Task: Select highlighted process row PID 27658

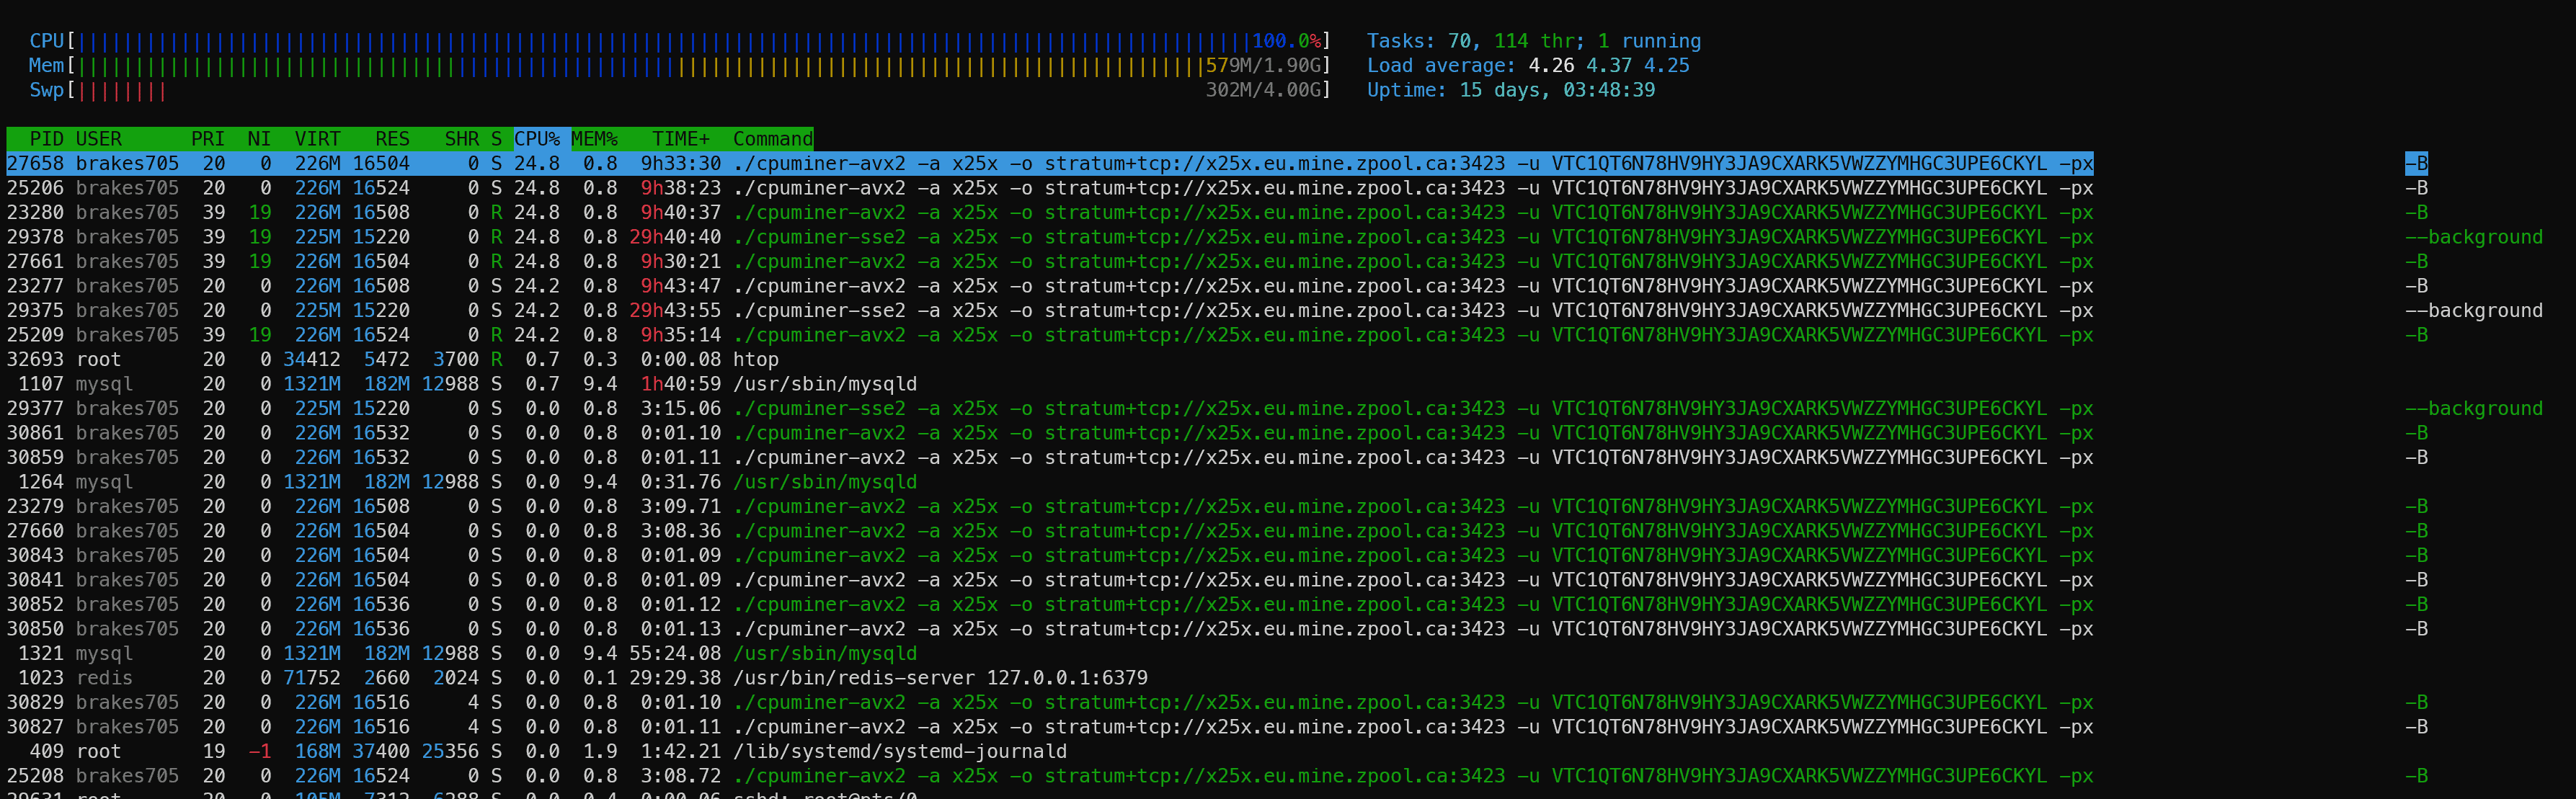Action: coord(1217,163)
